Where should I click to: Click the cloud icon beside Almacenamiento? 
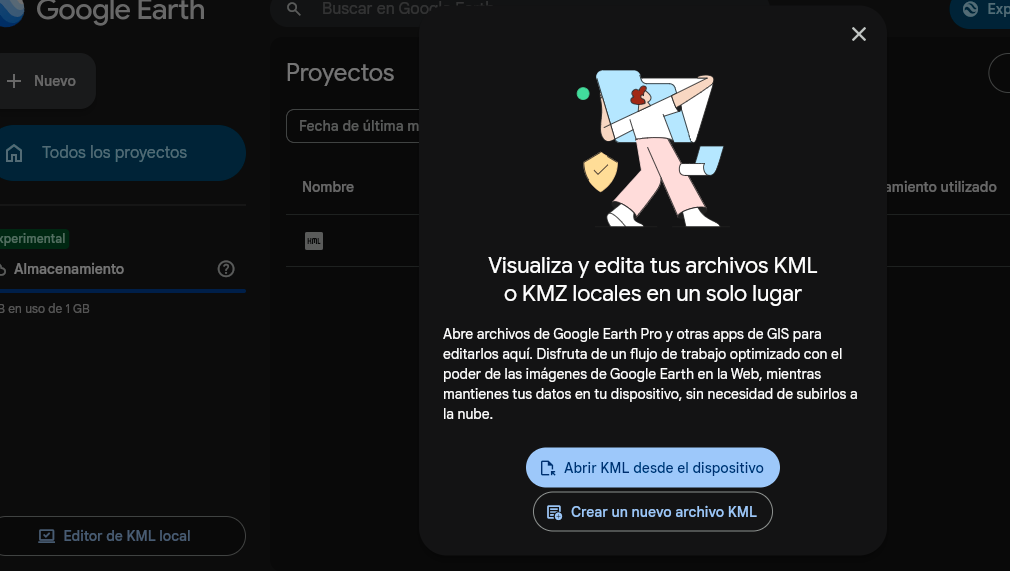pyautogui.click(x=3, y=269)
